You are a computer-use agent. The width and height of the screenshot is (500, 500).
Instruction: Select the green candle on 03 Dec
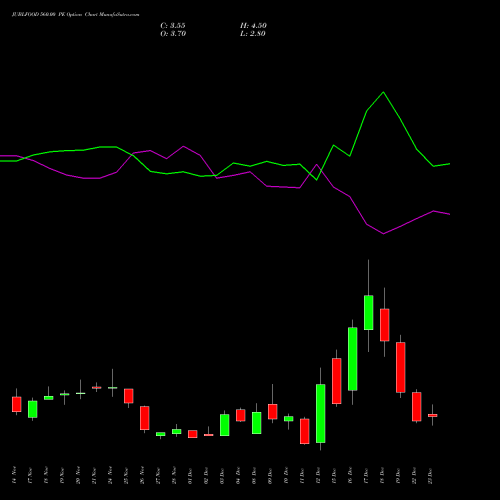pyautogui.click(x=224, y=425)
